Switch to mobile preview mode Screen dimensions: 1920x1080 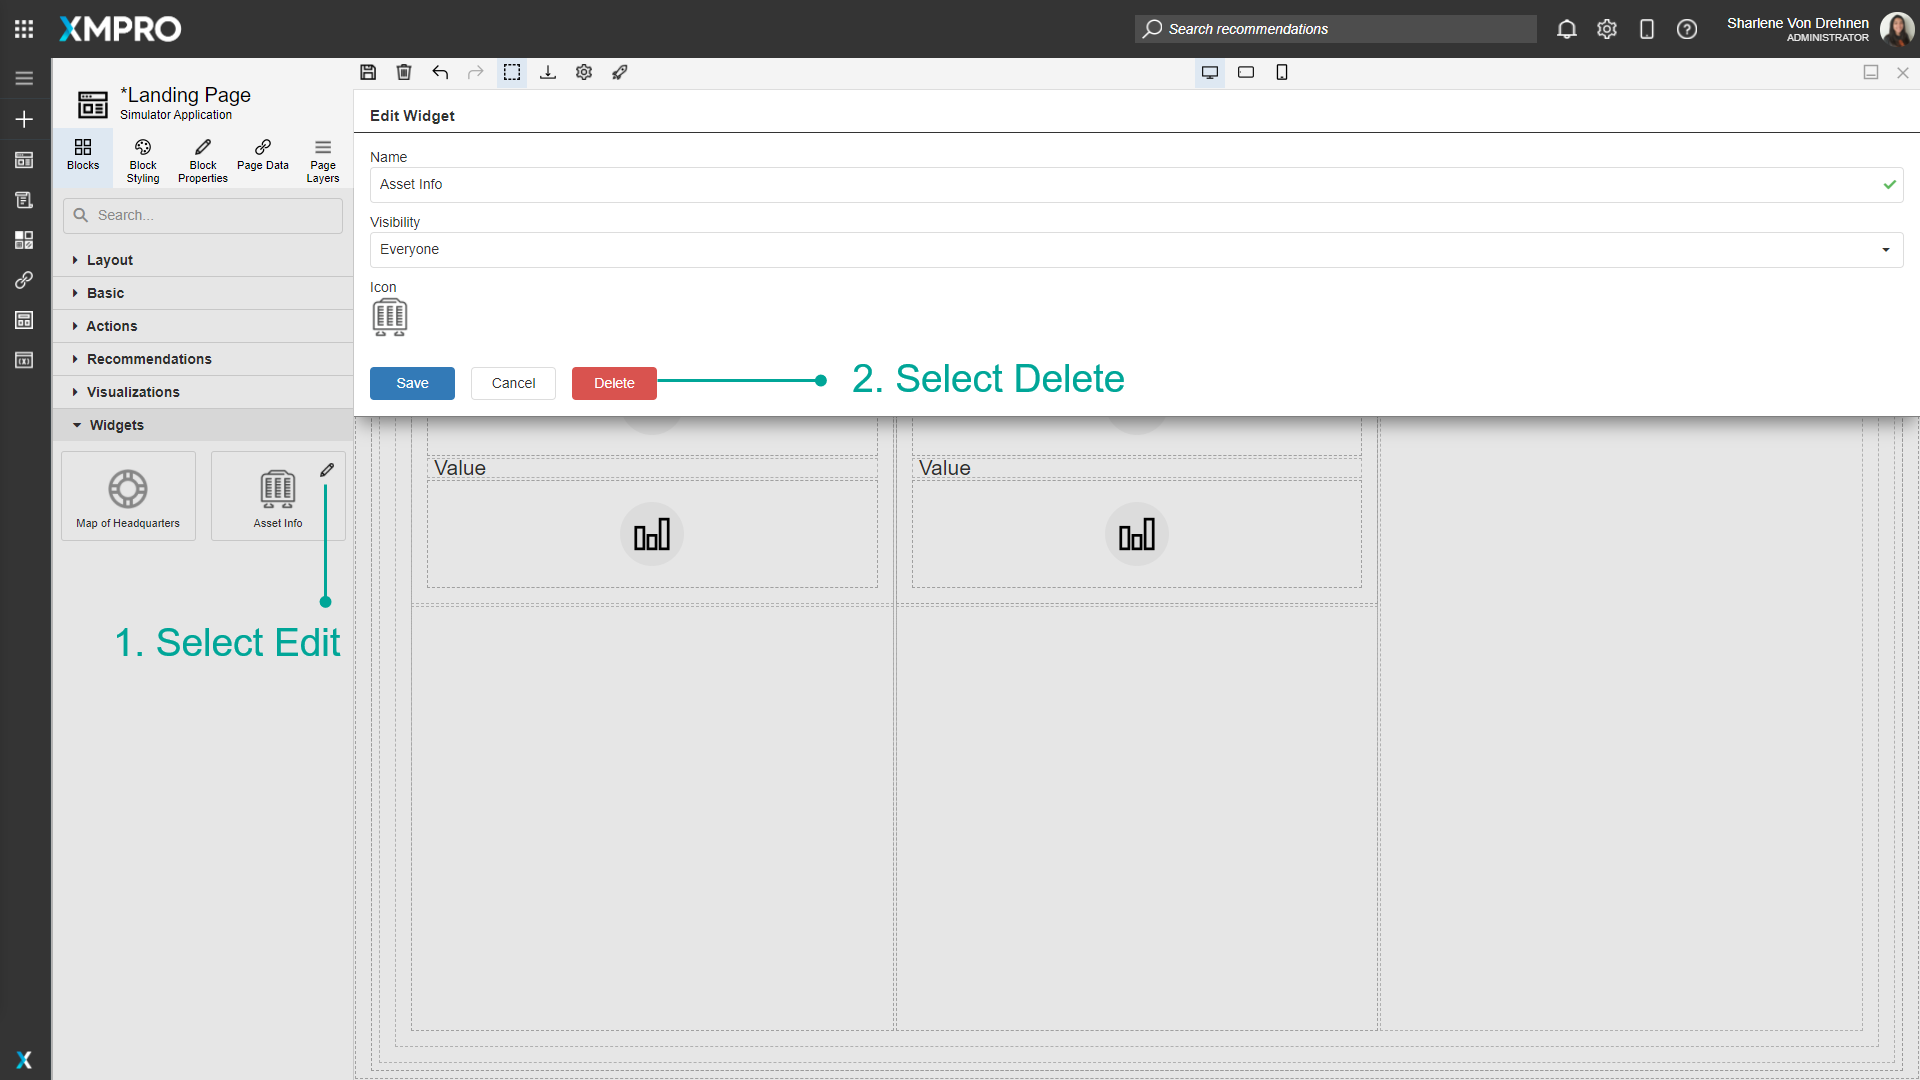click(1282, 72)
